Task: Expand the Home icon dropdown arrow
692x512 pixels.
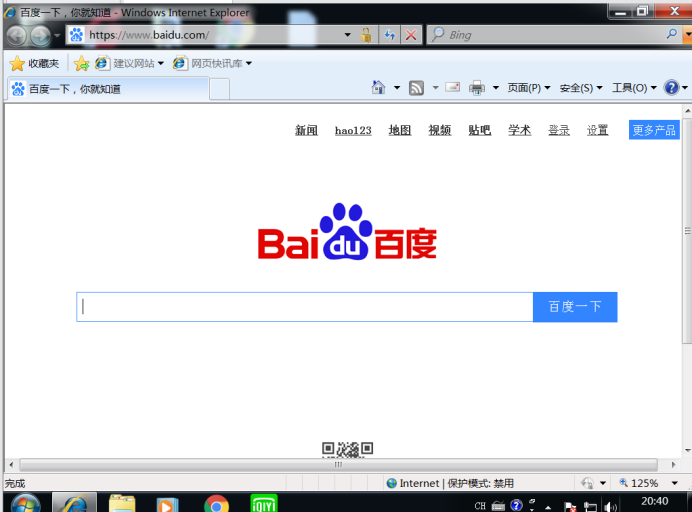Action: (397, 87)
